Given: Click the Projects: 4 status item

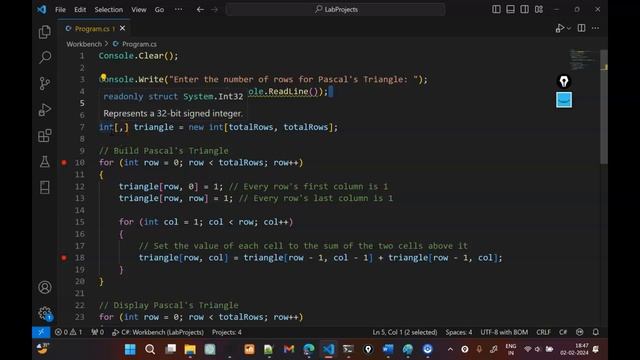Looking at the screenshot, I should coord(227,332).
